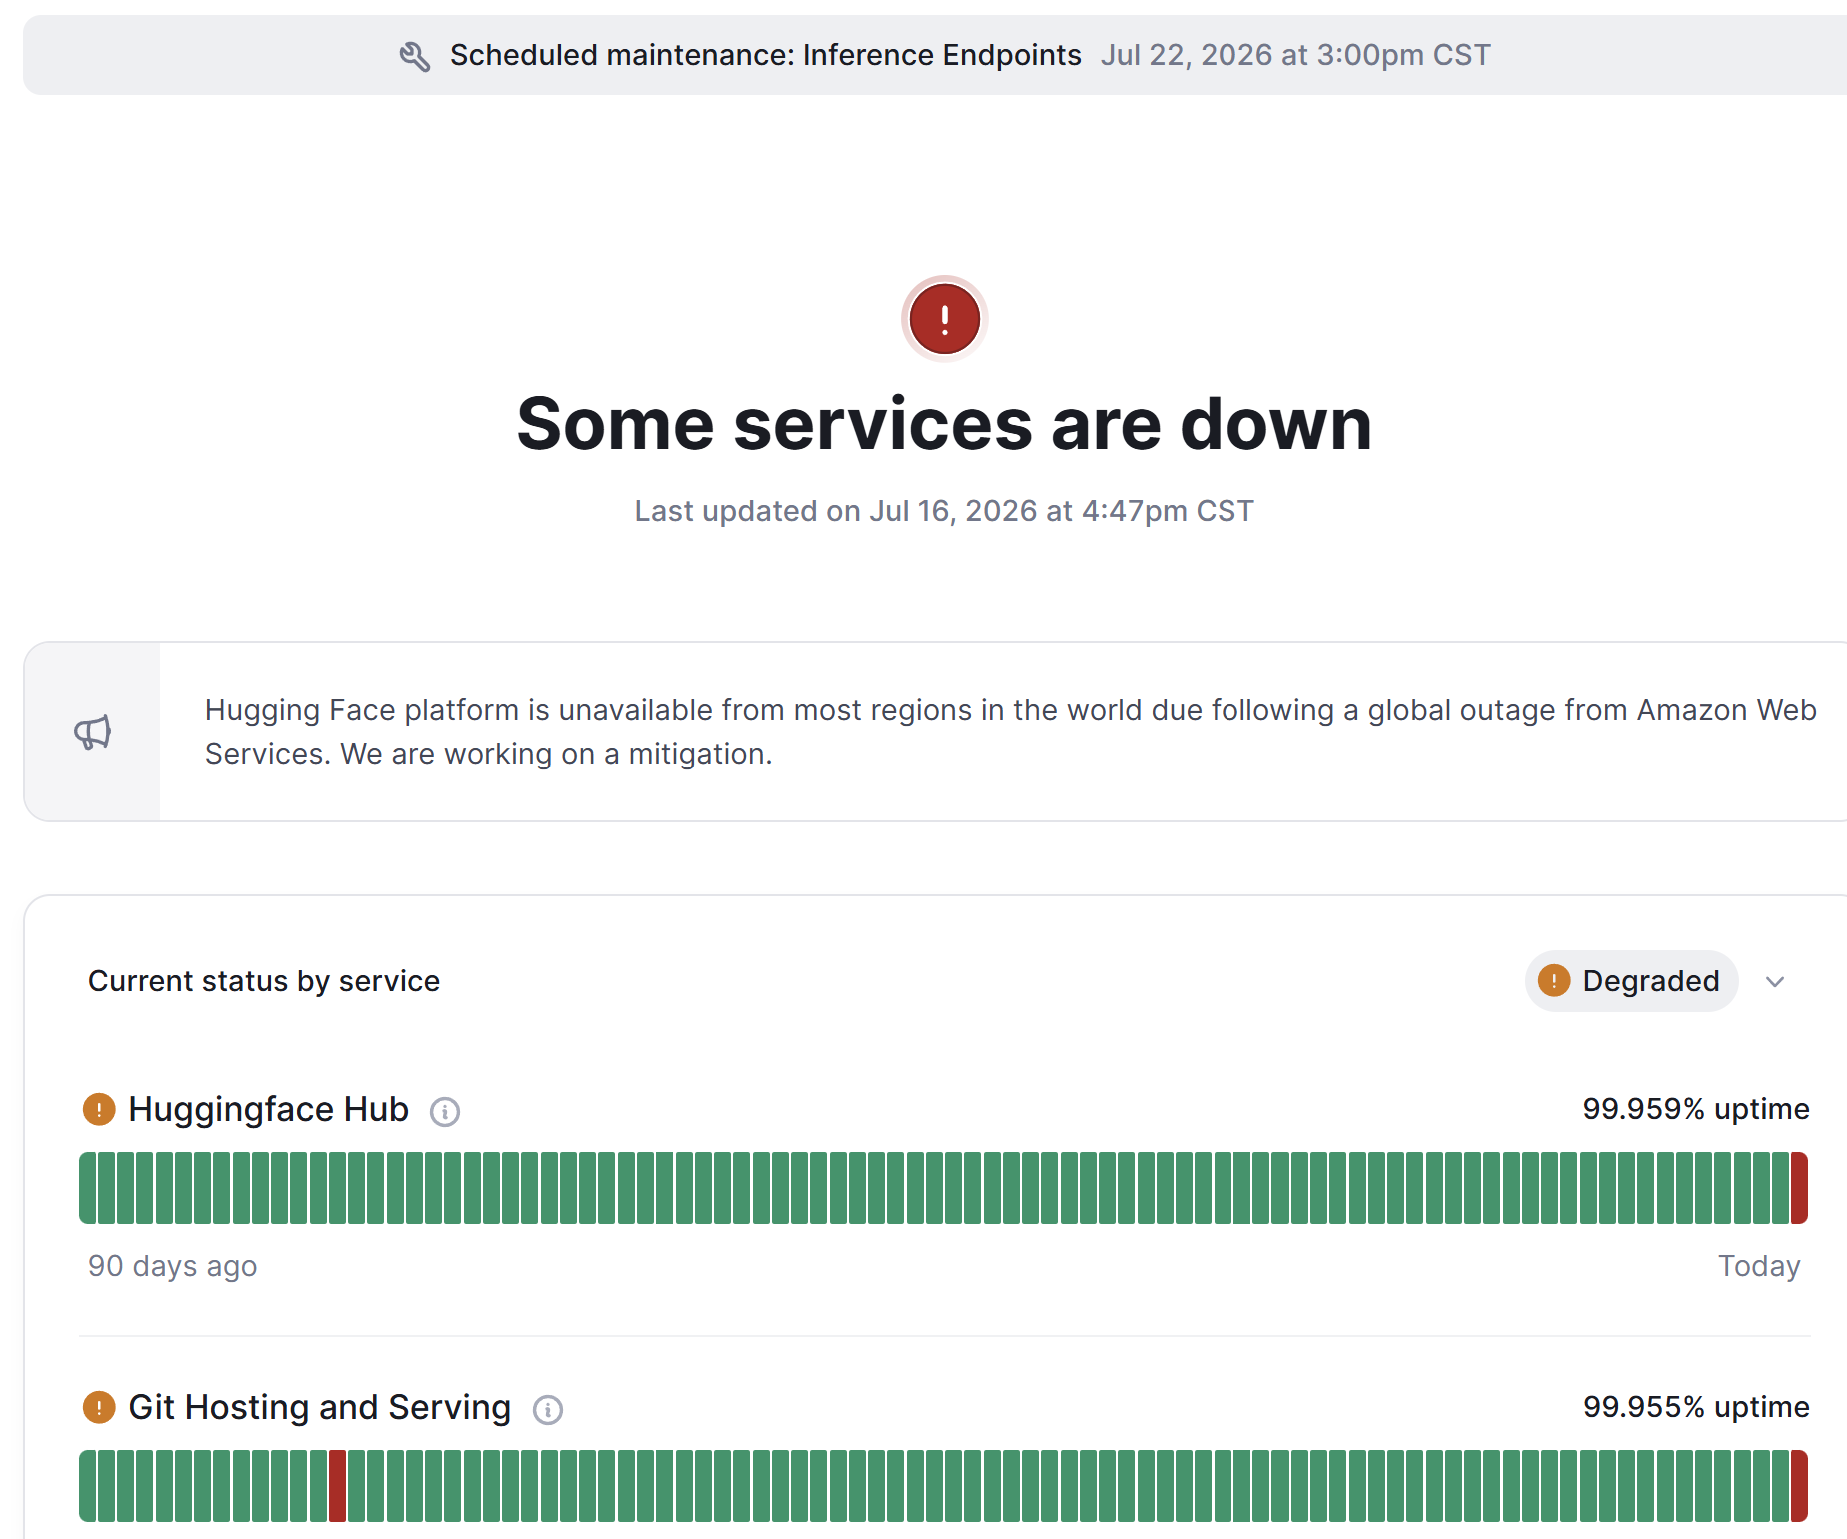Screen dimensions: 1847x1539
Task: Click the 'Today' label under Hub timeline
Action: 1759,1266
